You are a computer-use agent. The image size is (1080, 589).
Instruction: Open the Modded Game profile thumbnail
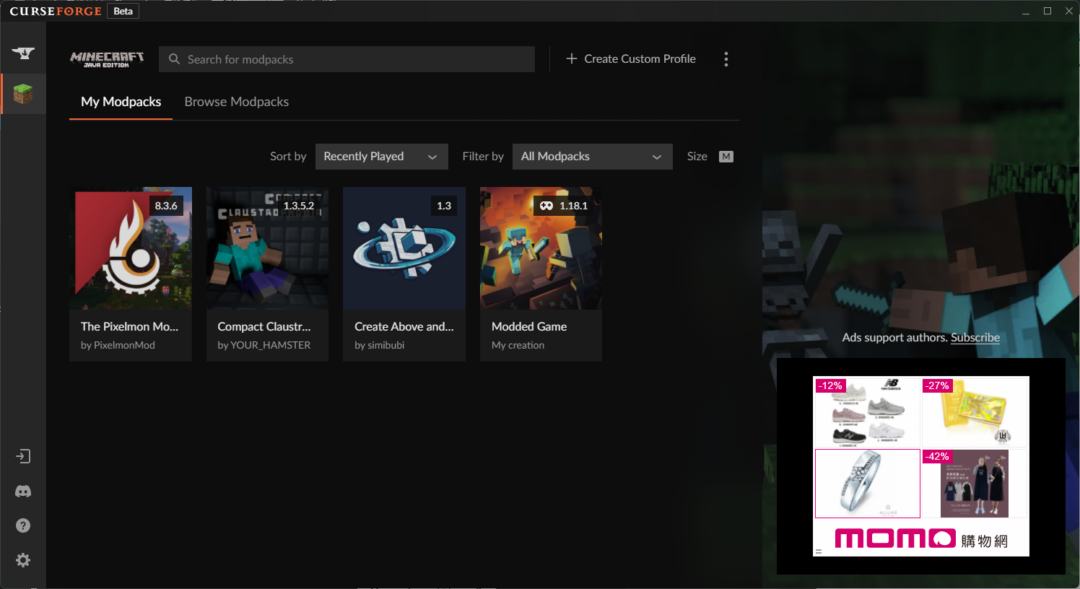coord(541,248)
